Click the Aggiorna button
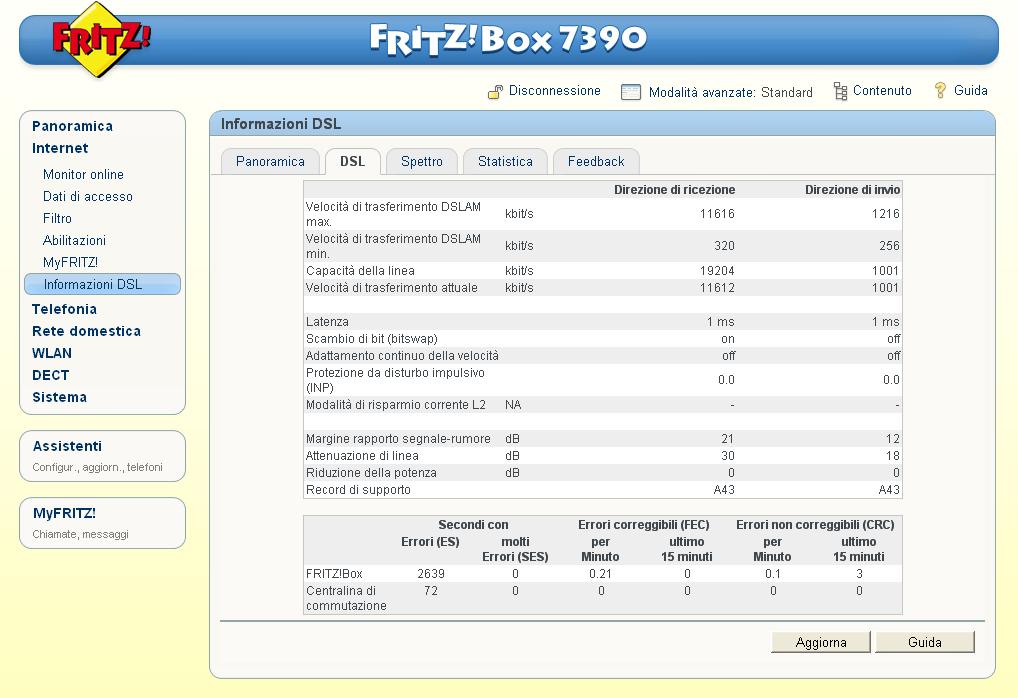 click(821, 642)
